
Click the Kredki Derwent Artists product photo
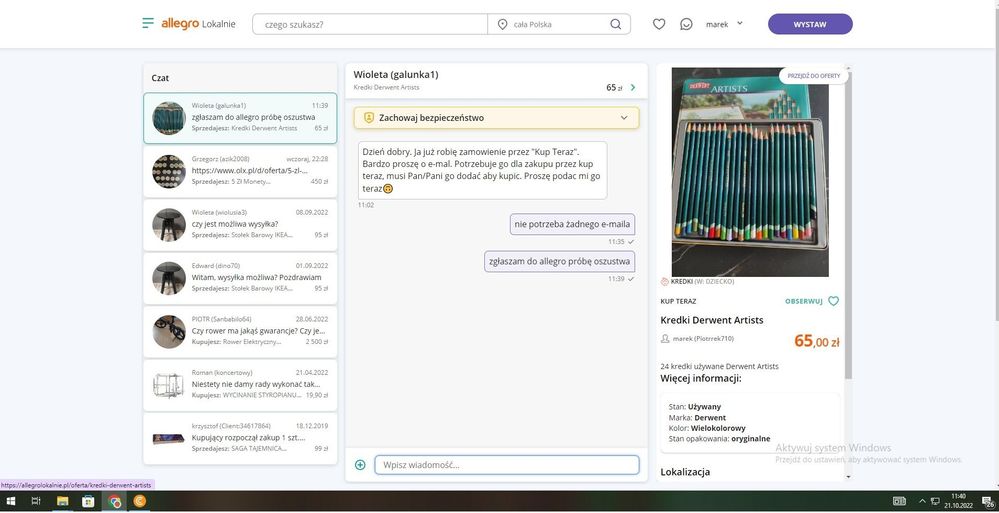click(x=750, y=172)
